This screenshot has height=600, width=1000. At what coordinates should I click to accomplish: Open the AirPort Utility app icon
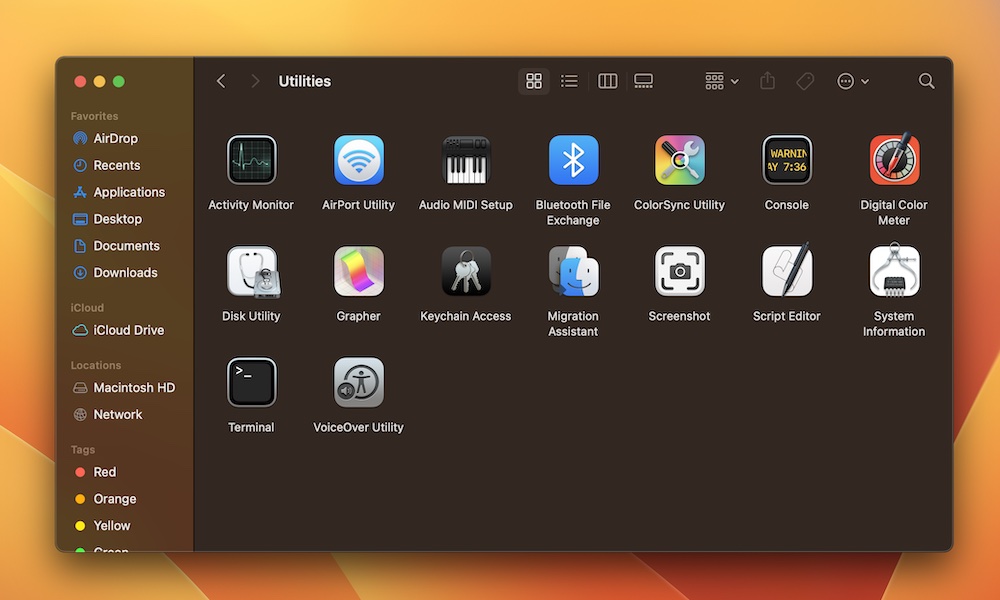click(x=358, y=159)
